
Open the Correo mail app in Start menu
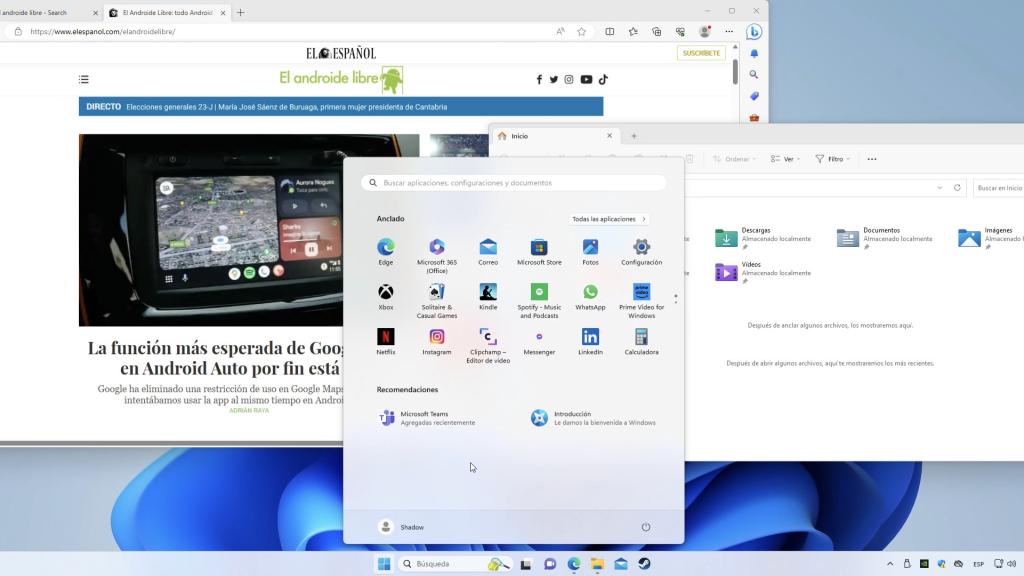coord(488,251)
